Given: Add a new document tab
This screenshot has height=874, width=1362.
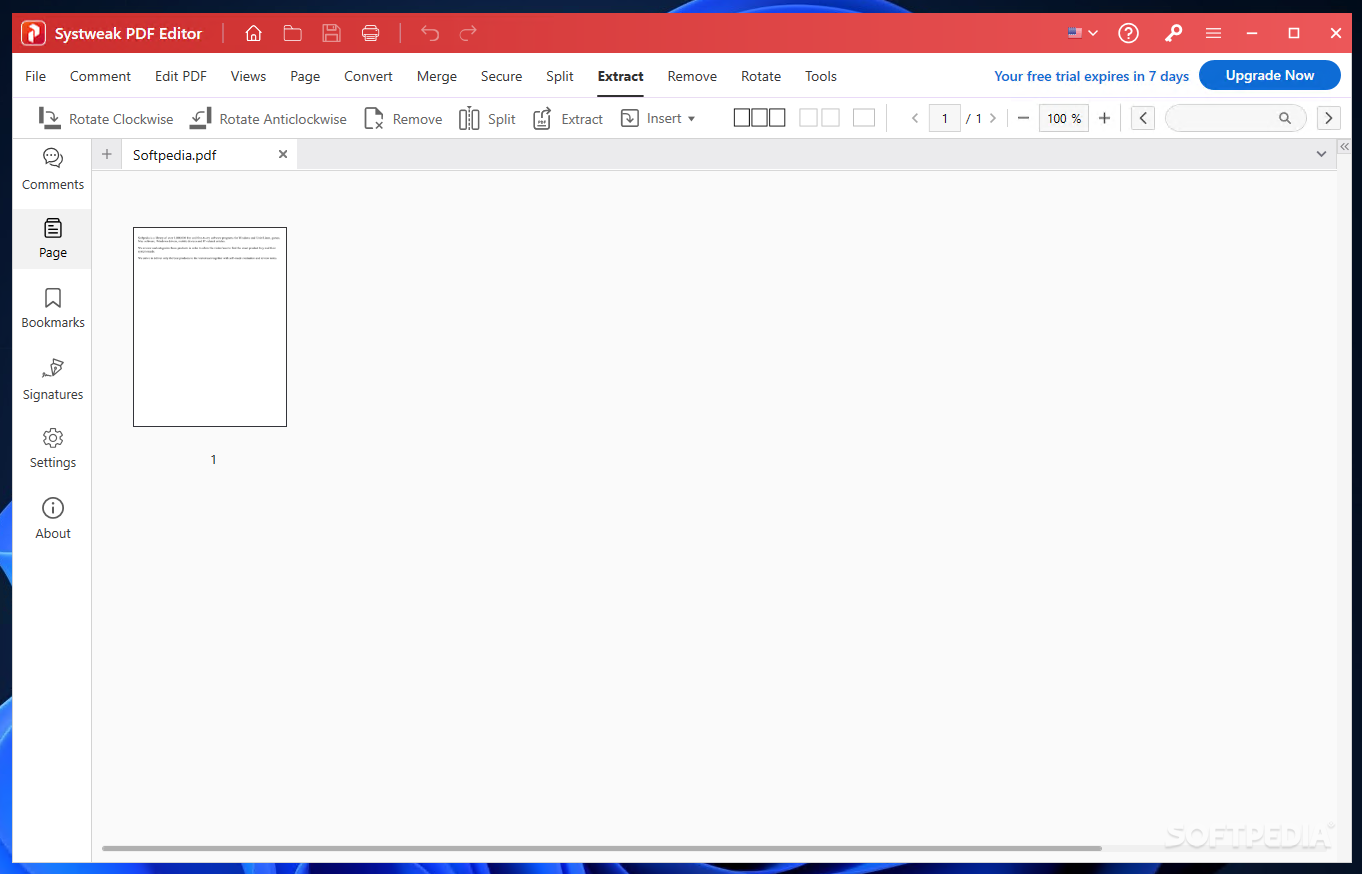Looking at the screenshot, I should pos(107,154).
